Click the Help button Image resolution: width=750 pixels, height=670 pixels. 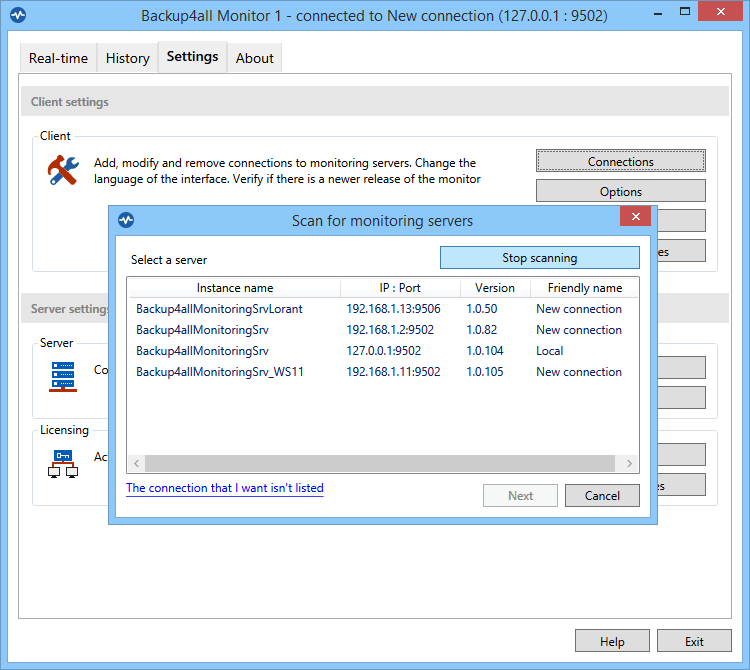(612, 641)
